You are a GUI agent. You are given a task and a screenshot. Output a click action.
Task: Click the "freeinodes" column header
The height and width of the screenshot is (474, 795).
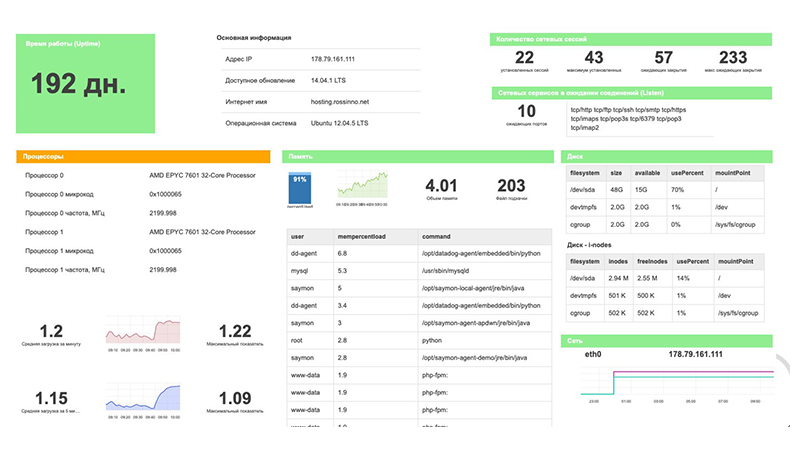(652, 261)
